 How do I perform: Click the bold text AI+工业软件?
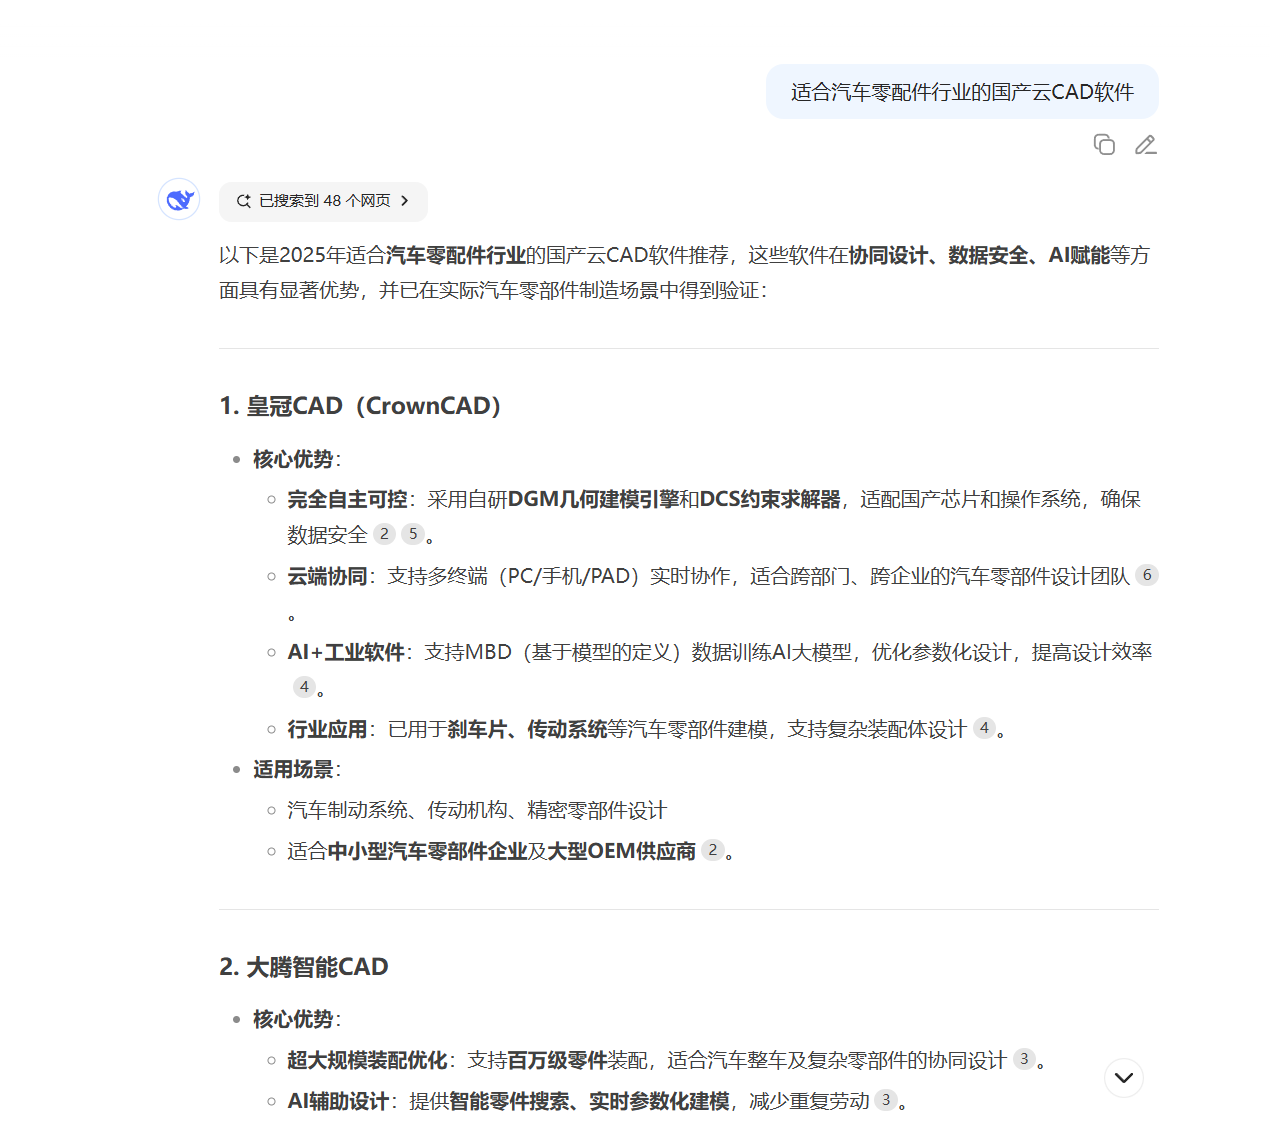(x=345, y=652)
